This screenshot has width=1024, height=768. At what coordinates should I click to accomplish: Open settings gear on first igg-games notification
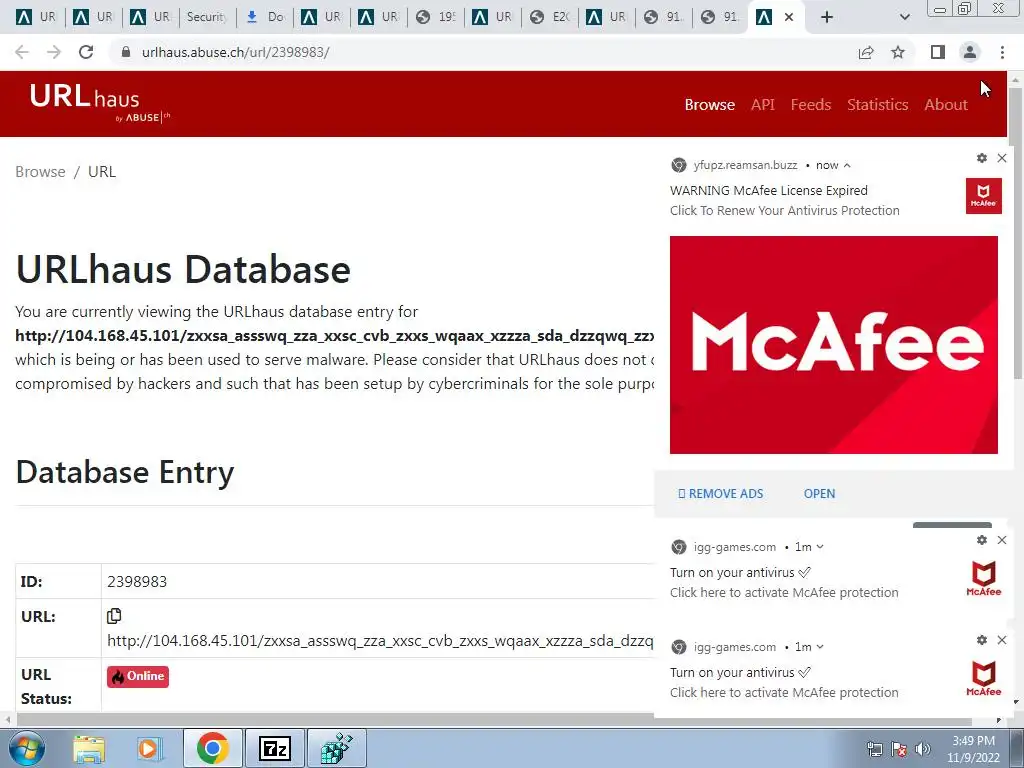coord(982,540)
